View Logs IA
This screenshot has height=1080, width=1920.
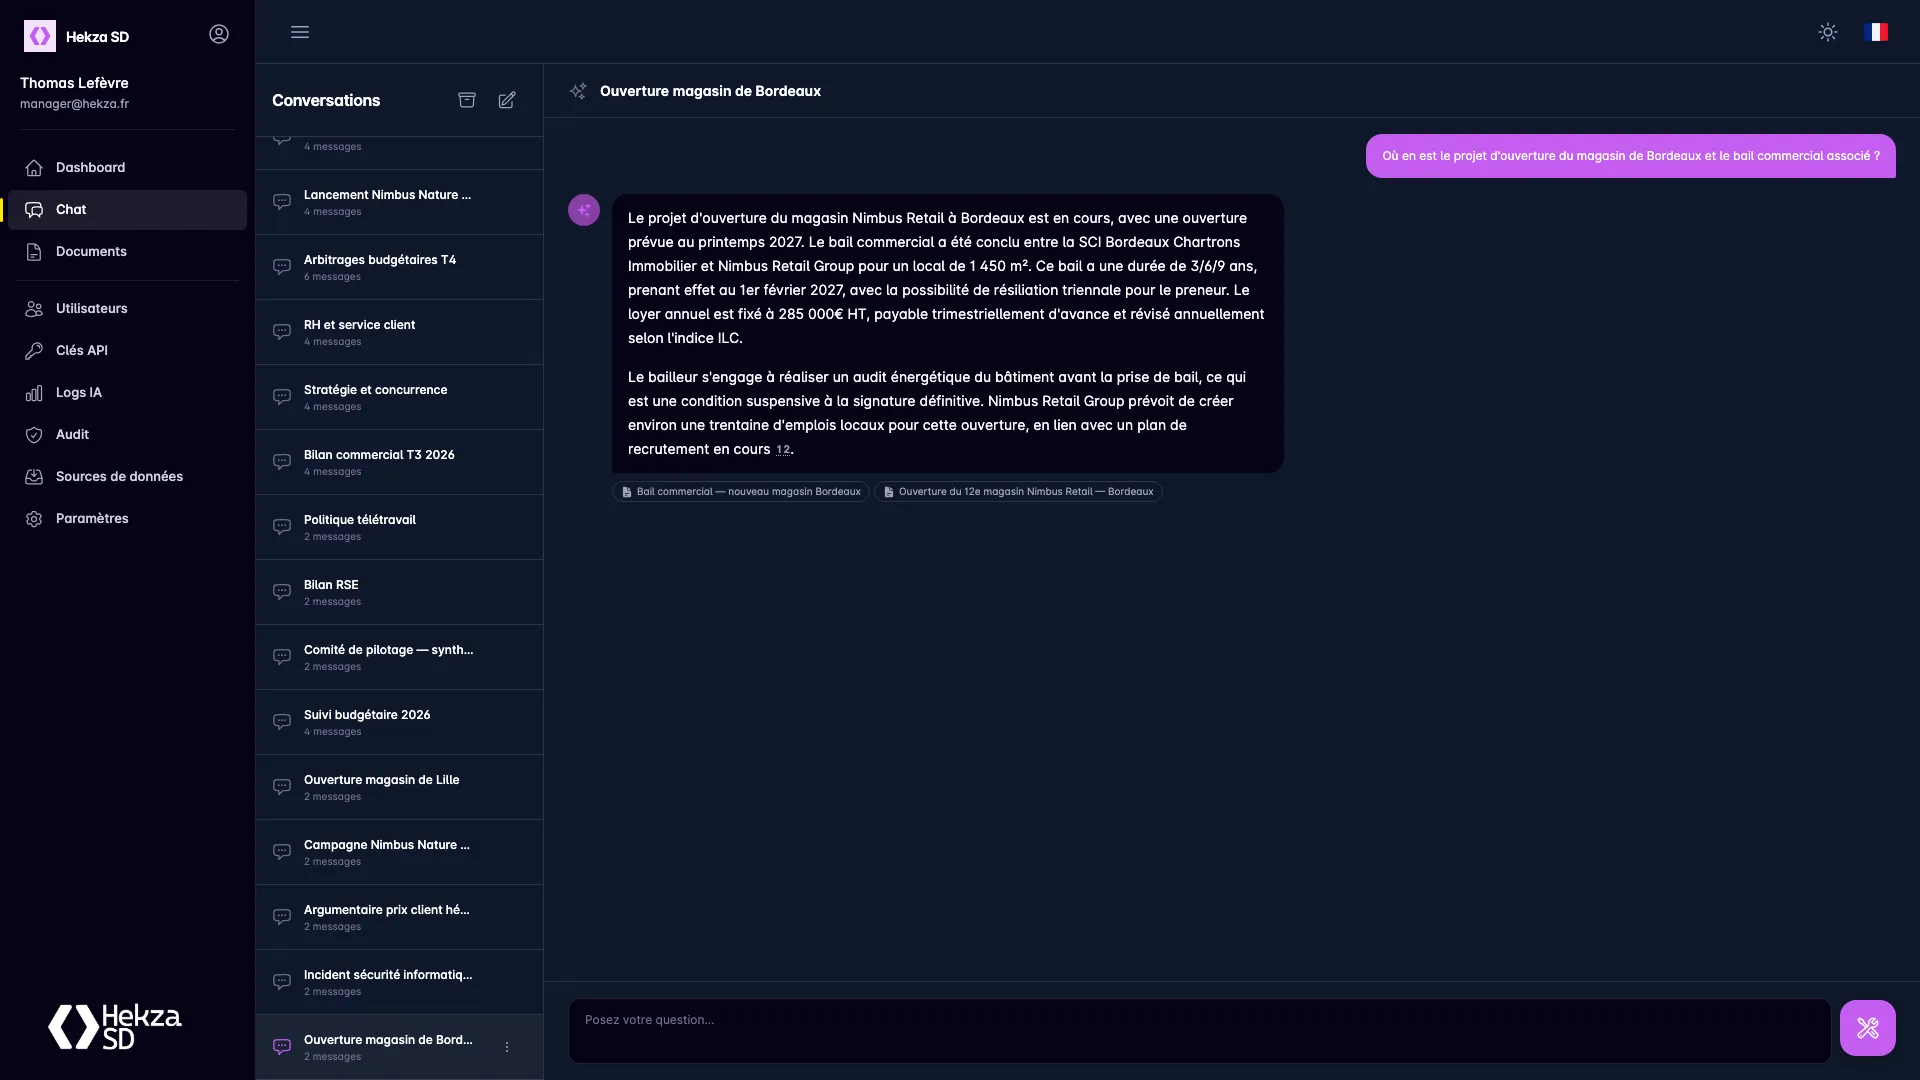[127, 392]
